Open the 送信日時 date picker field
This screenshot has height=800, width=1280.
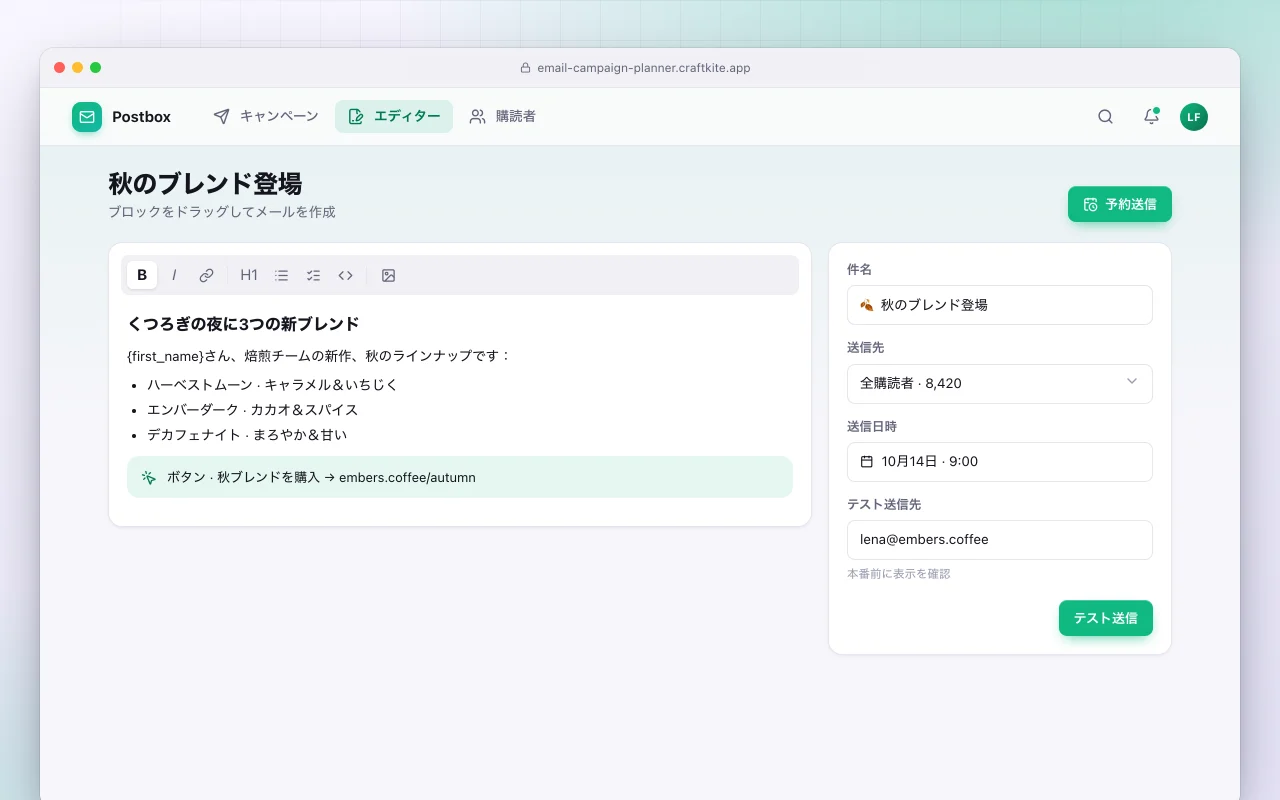click(x=1000, y=462)
